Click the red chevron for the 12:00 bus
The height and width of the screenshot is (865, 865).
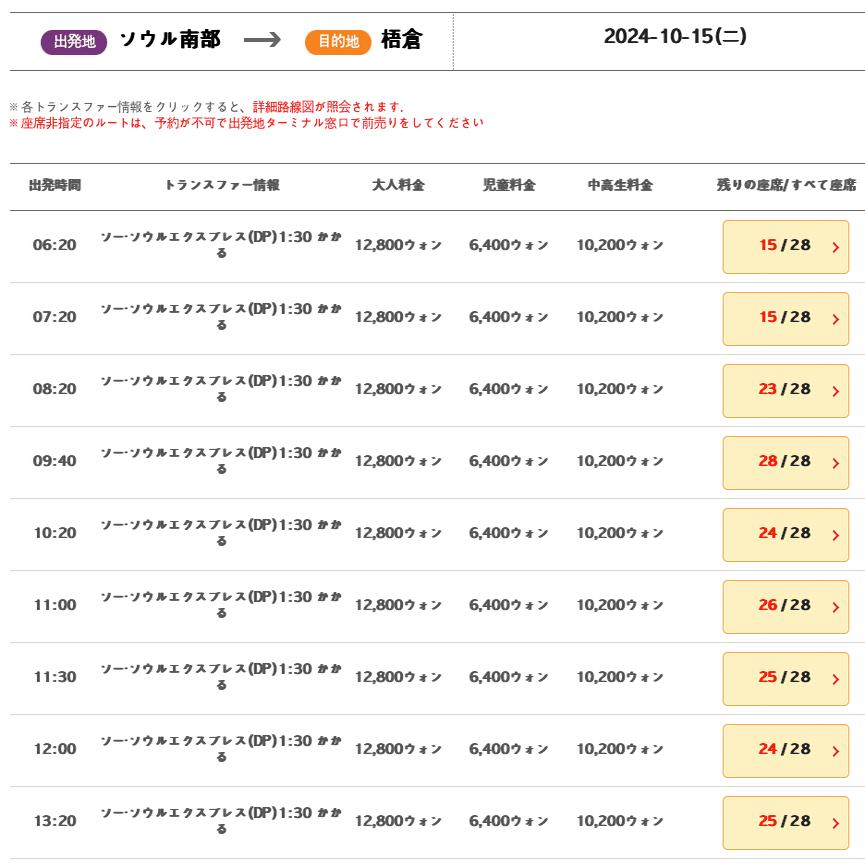tap(835, 751)
